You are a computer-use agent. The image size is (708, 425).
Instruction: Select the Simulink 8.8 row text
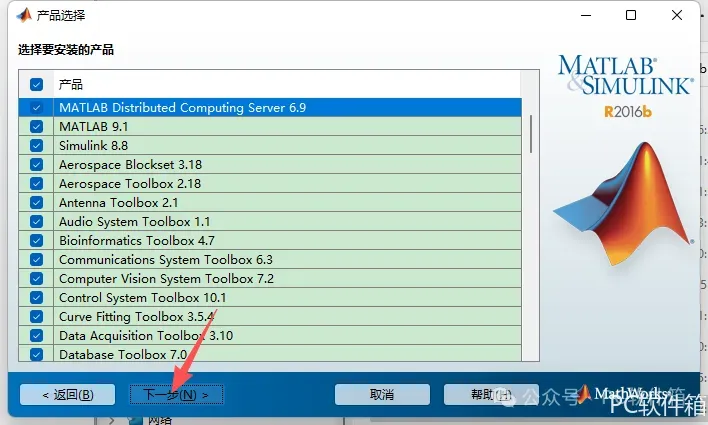coord(93,145)
